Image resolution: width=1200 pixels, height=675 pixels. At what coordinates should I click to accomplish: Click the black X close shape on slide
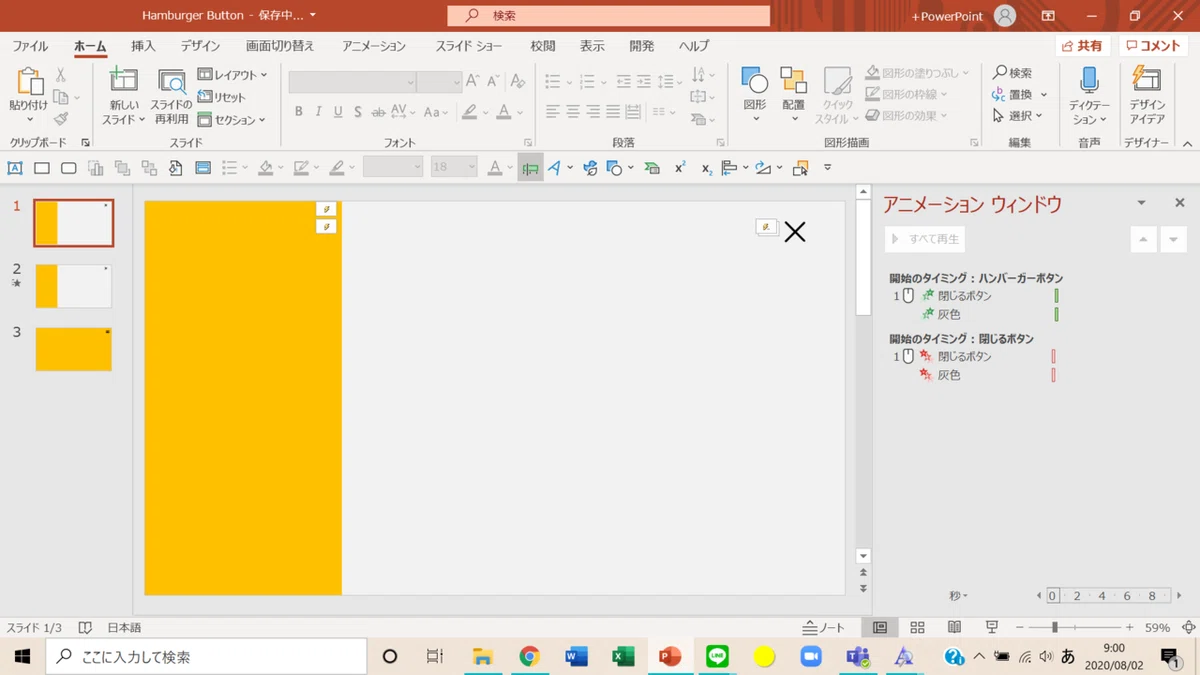click(795, 232)
